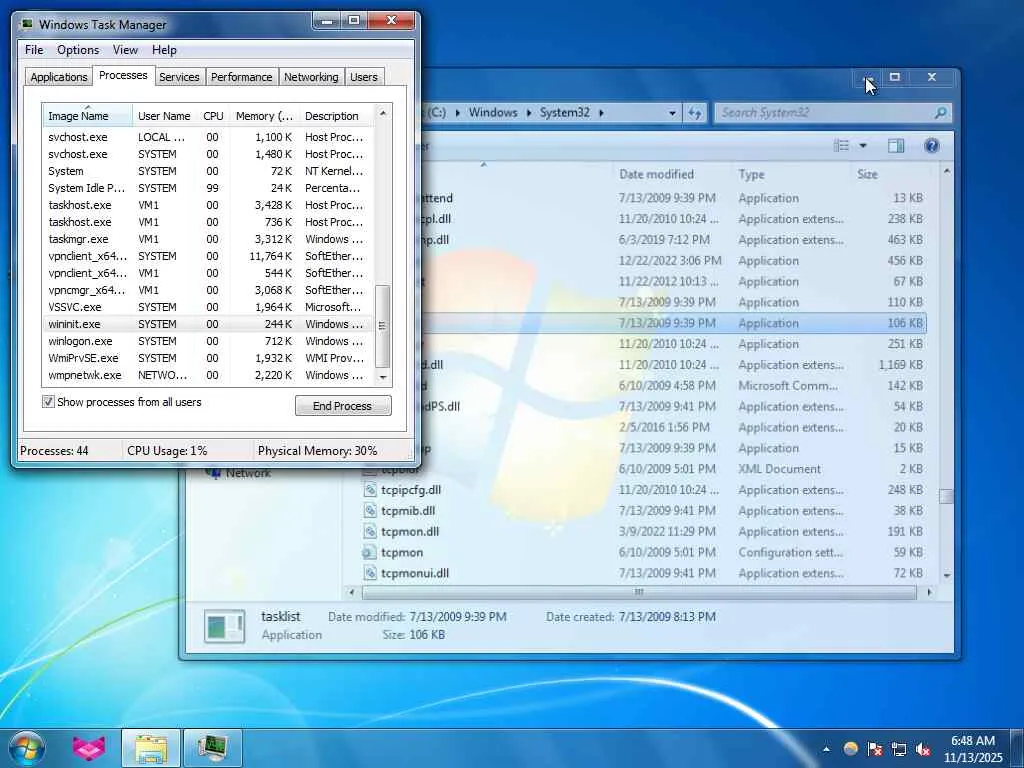Image resolution: width=1024 pixels, height=768 pixels.
Task: Click the search magnifier in Search System32
Action: click(940, 113)
